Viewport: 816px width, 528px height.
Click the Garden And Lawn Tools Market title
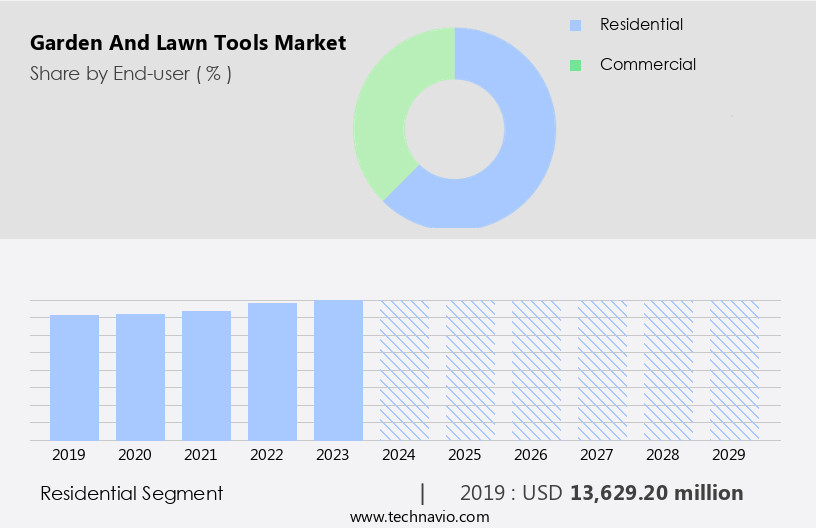[188, 43]
